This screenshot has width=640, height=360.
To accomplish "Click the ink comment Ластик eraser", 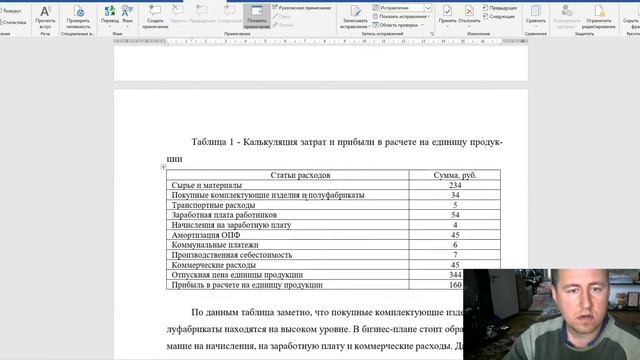I will pyautogui.click(x=283, y=25).
